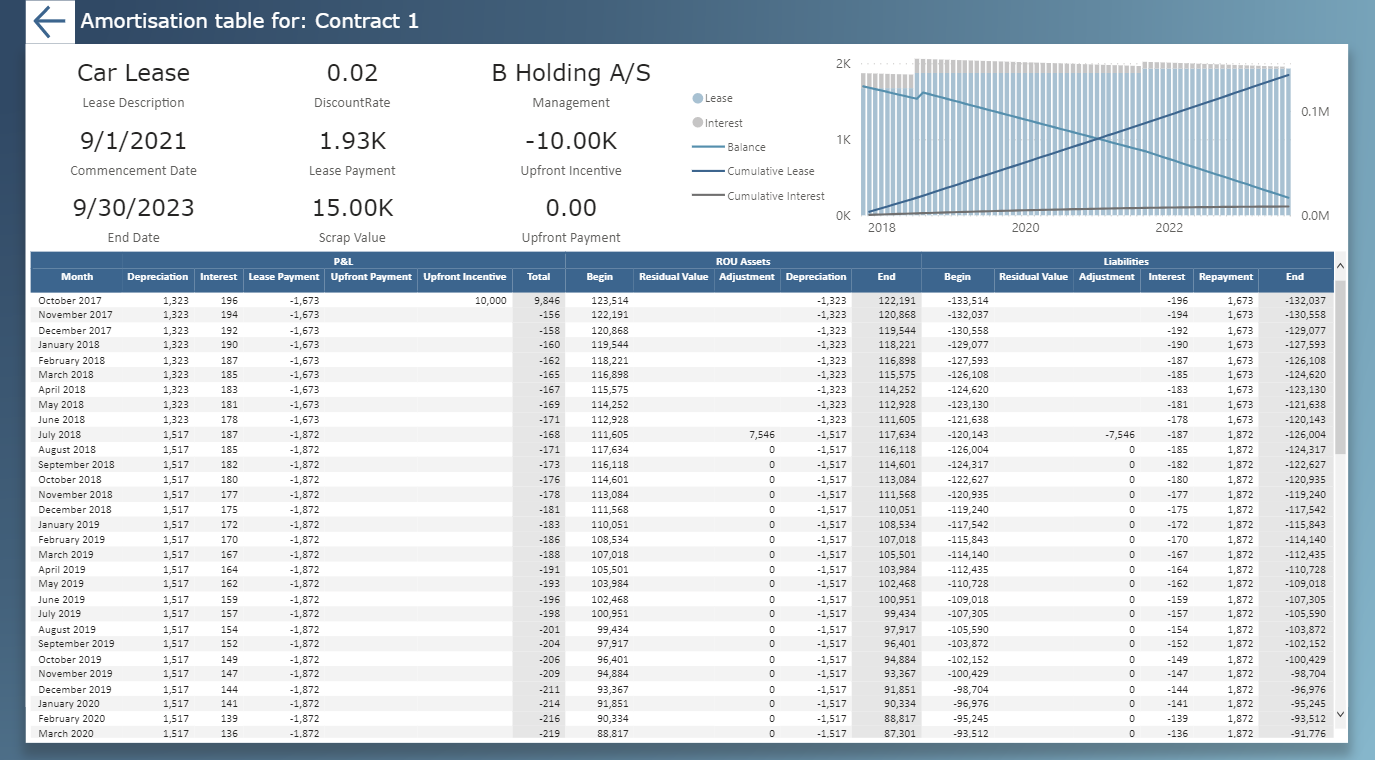This screenshot has width=1375, height=760.
Task: Sort by Lease Payment column header
Action: coord(284,277)
